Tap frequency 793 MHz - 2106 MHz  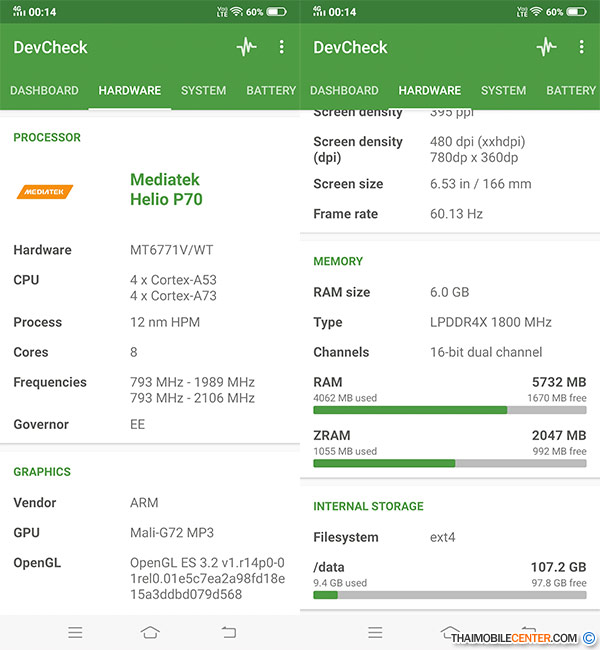192,398
